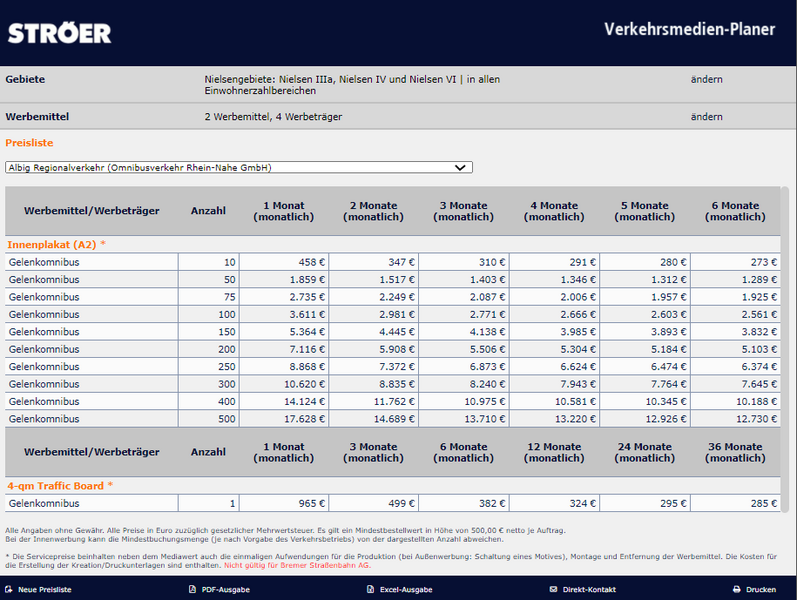Click the Direkt-Kontakt envelope icon
Viewport: 797px width, 600px height.
point(553,589)
